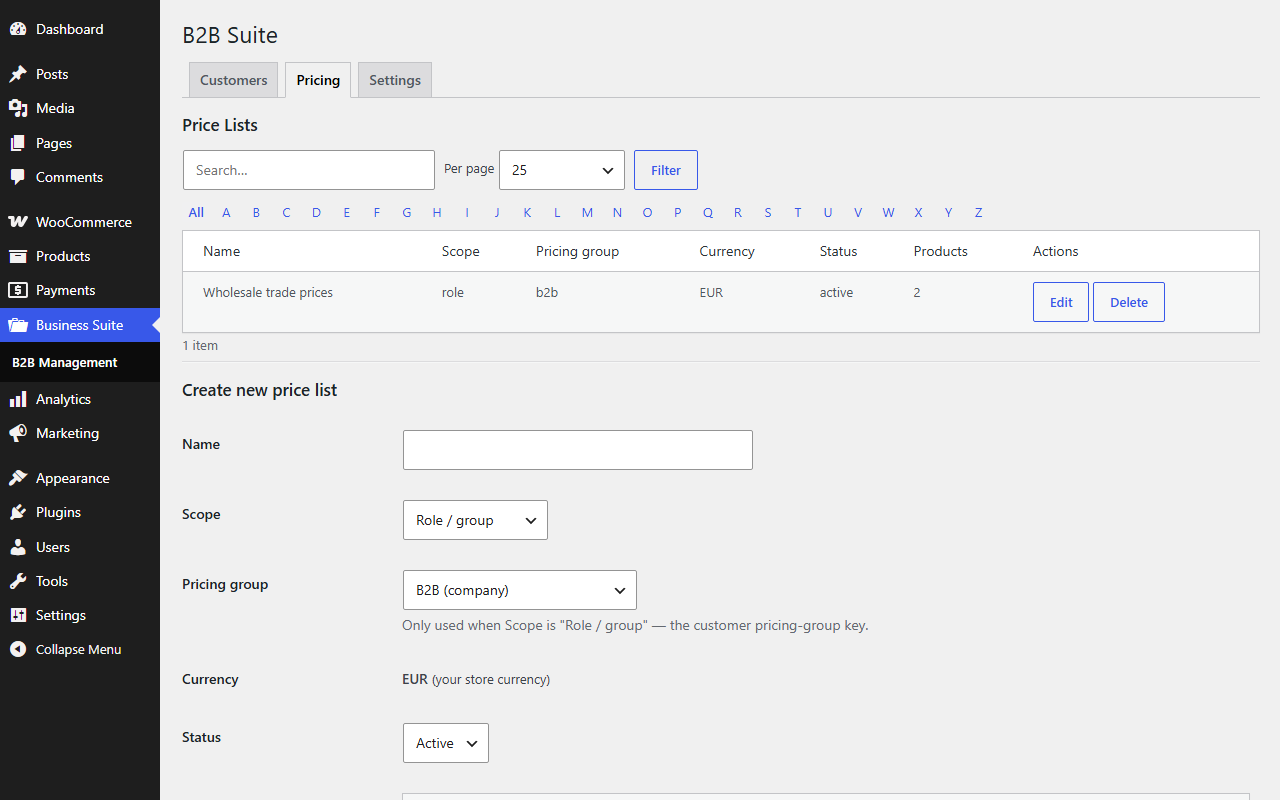This screenshot has width=1280, height=800.
Task: Click the Business Suite folder icon
Action: point(18,325)
